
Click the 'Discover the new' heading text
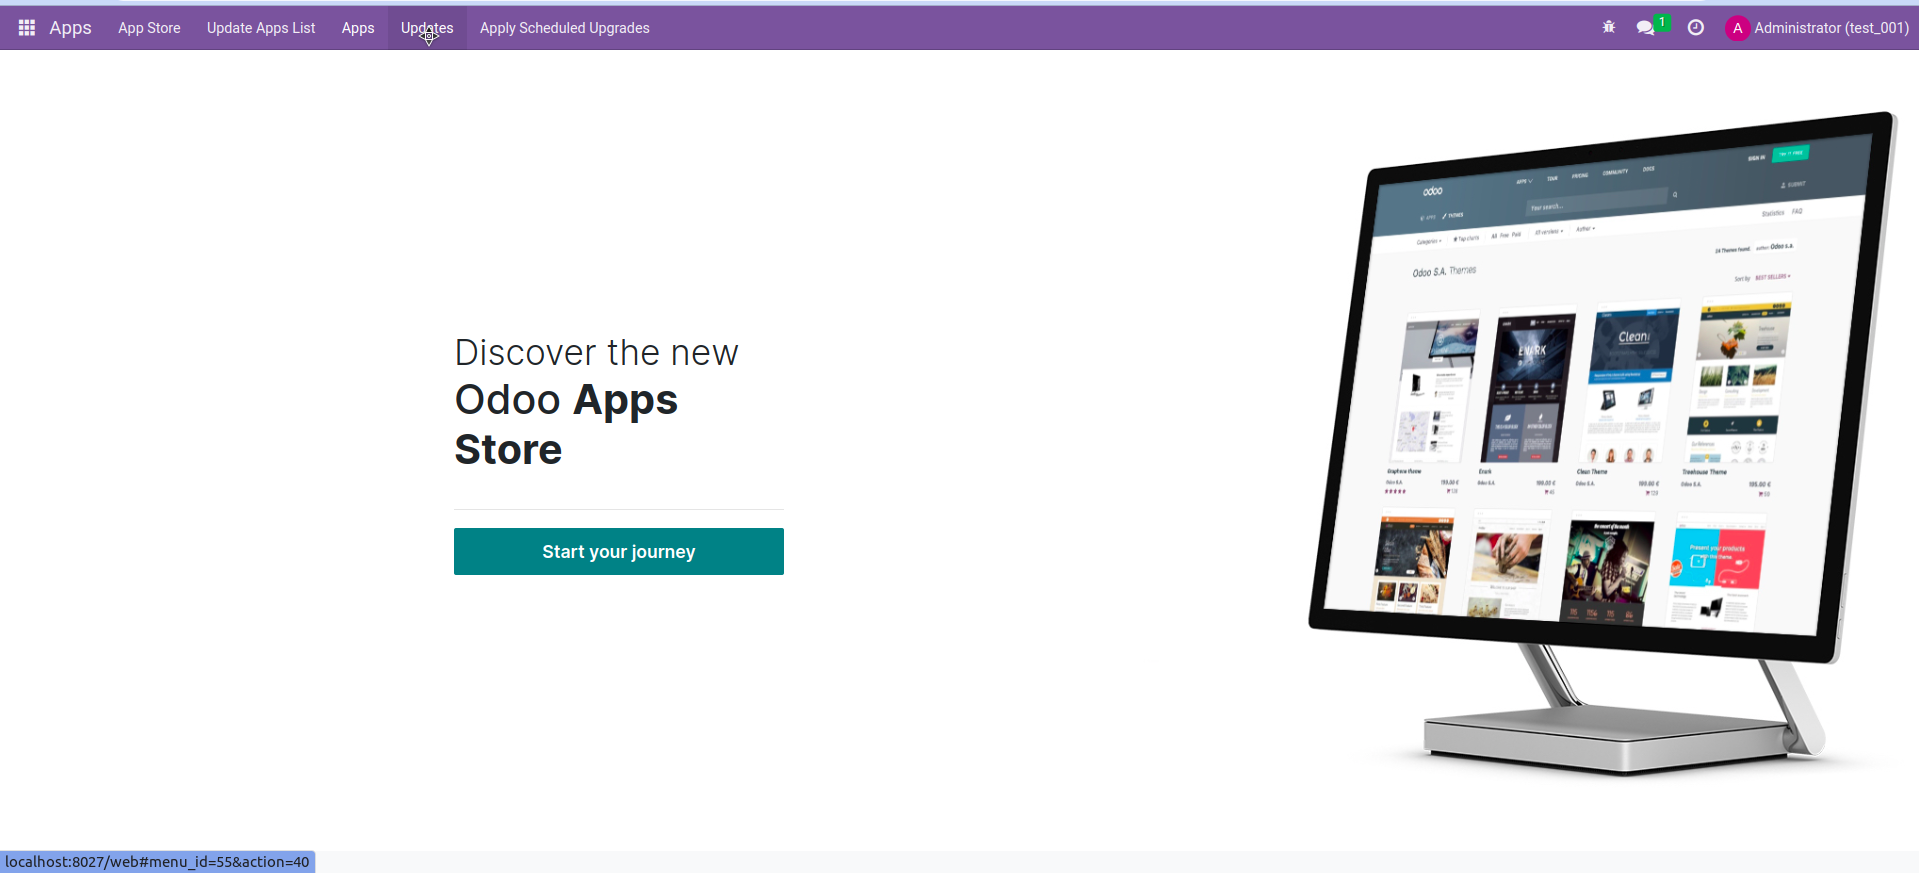(x=597, y=353)
